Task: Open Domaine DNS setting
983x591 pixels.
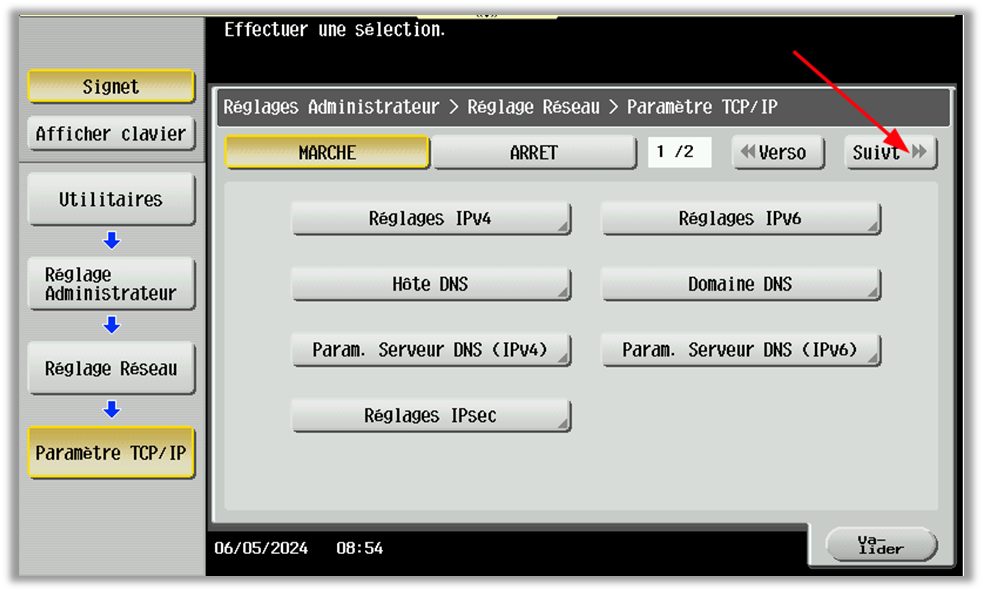Action: coord(741,285)
